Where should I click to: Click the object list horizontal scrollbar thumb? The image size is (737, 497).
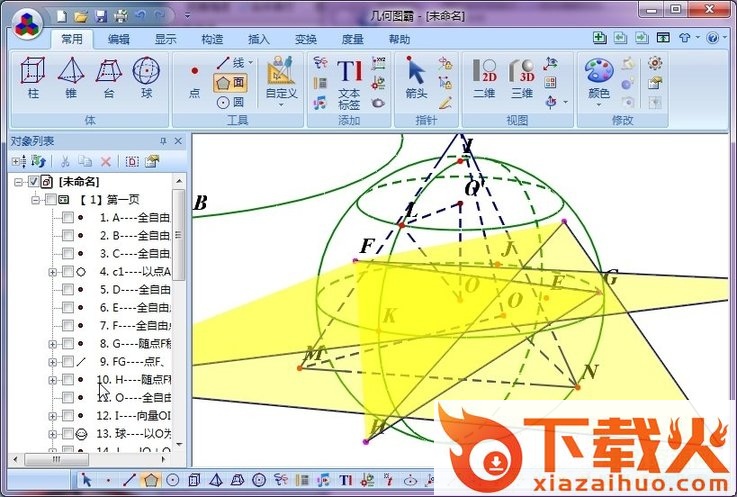(56, 459)
